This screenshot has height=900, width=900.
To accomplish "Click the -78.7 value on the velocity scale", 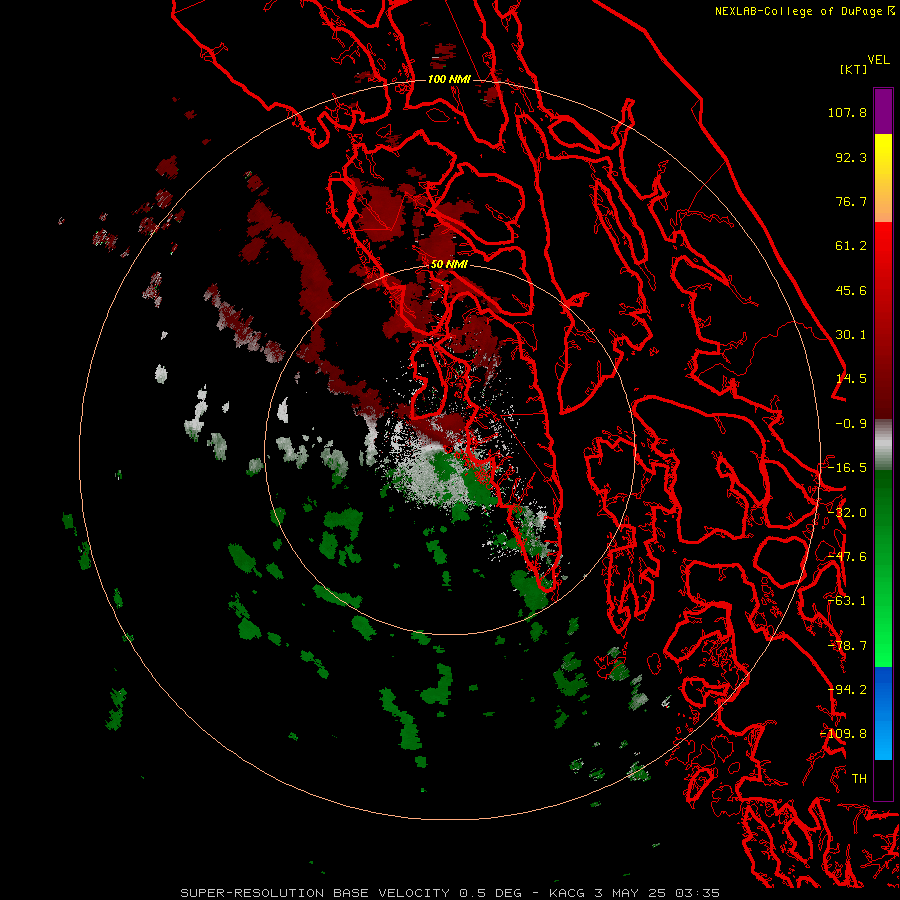I will pyautogui.click(x=847, y=646).
